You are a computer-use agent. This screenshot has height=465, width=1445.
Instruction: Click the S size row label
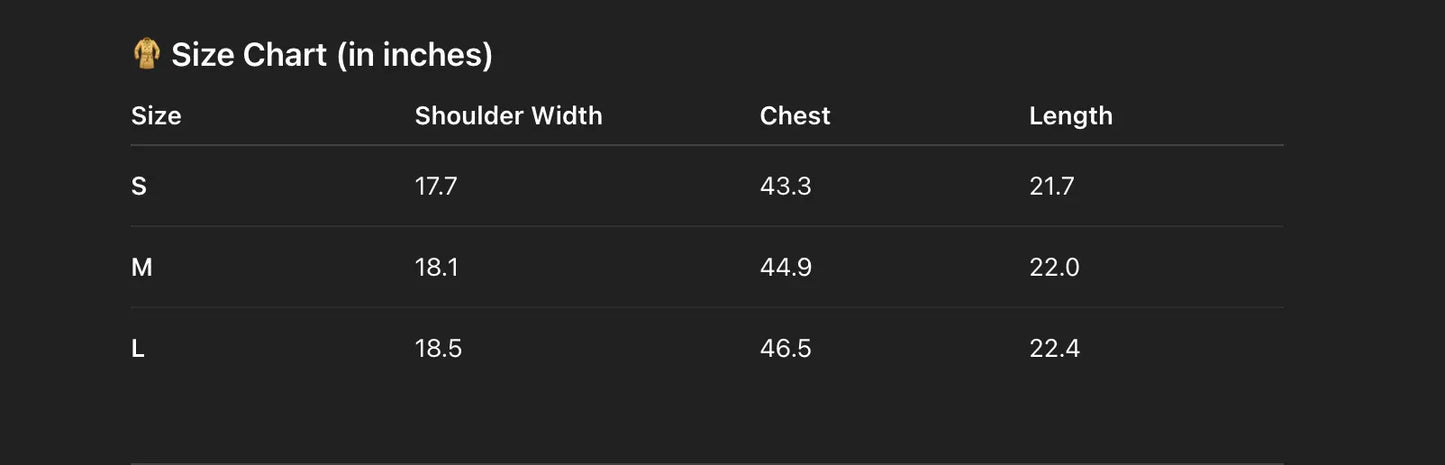[139, 186]
